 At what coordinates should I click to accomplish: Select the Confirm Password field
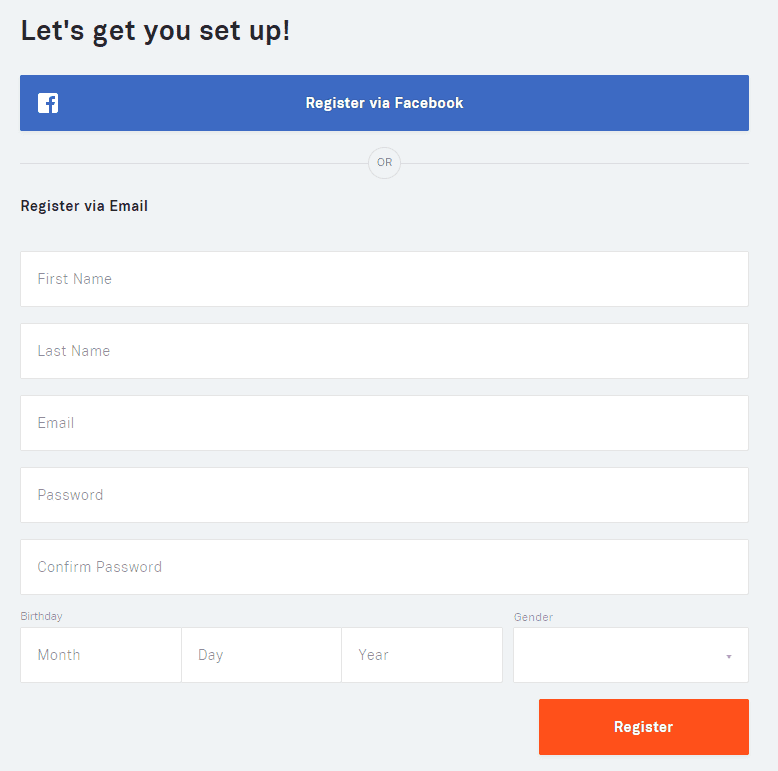click(384, 567)
